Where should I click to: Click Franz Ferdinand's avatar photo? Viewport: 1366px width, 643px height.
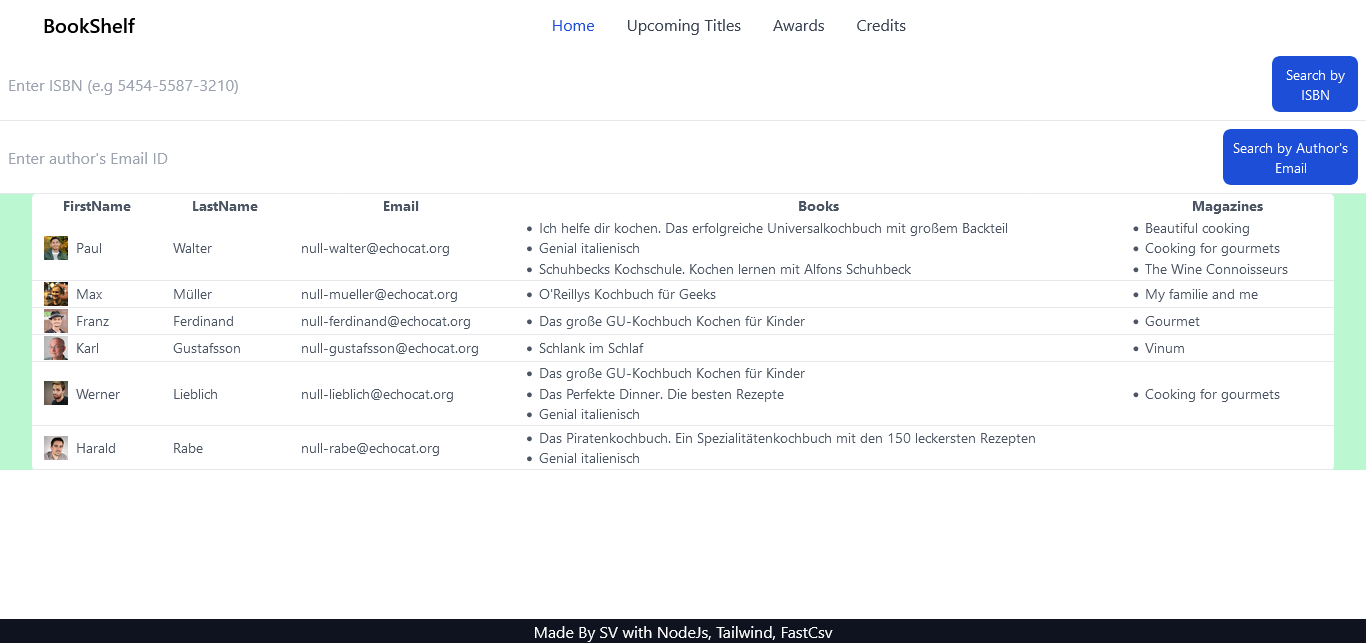click(56, 321)
